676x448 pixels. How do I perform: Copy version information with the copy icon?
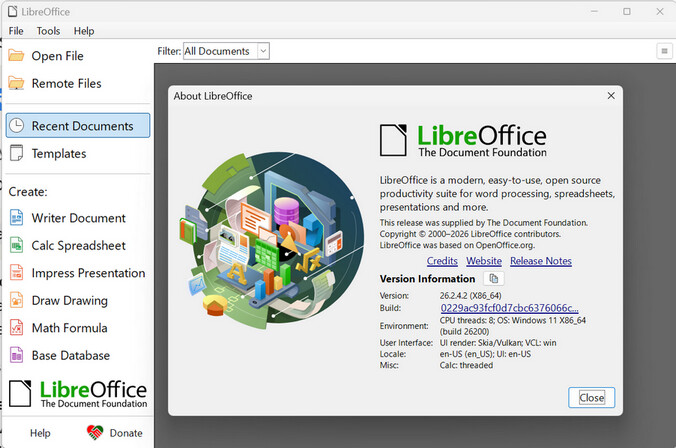point(494,279)
